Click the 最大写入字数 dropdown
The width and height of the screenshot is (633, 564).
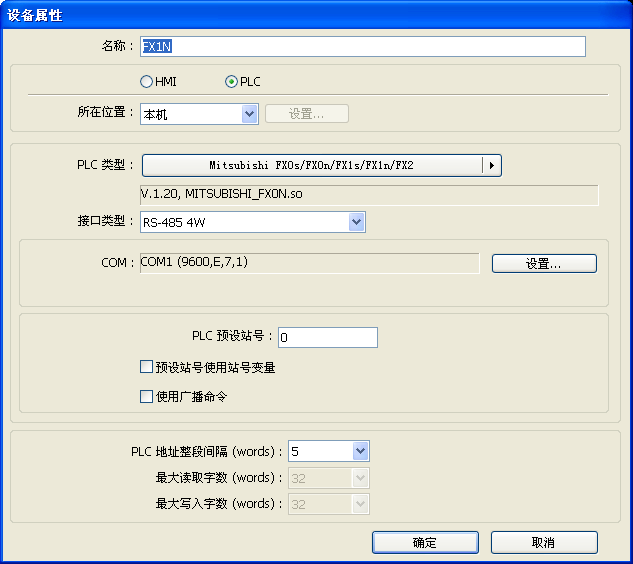[329, 504]
